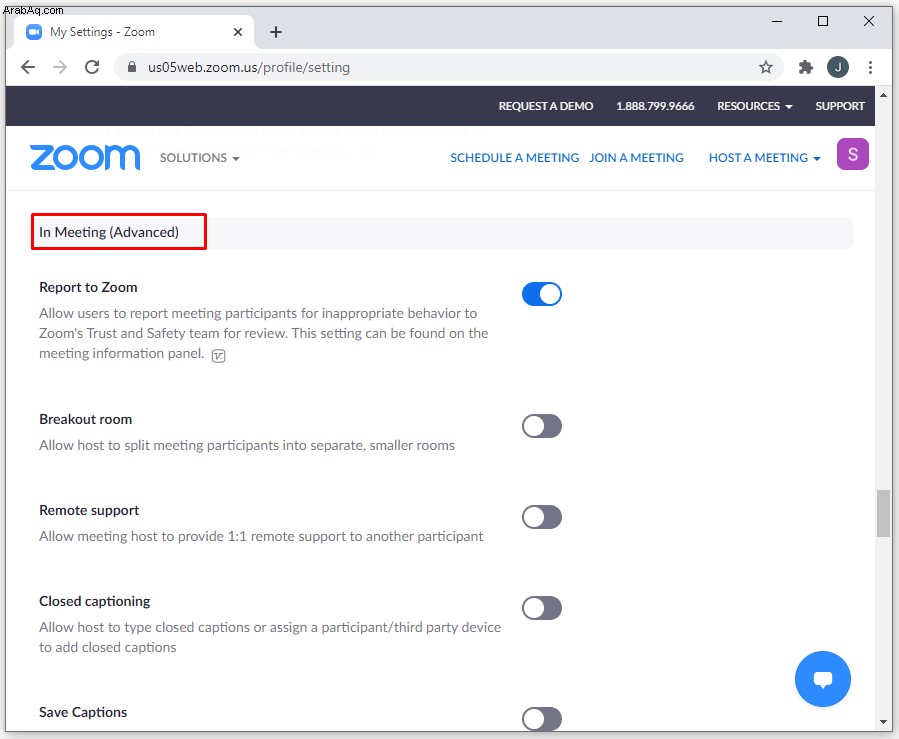Open Chrome three-dot menu

(x=870, y=67)
